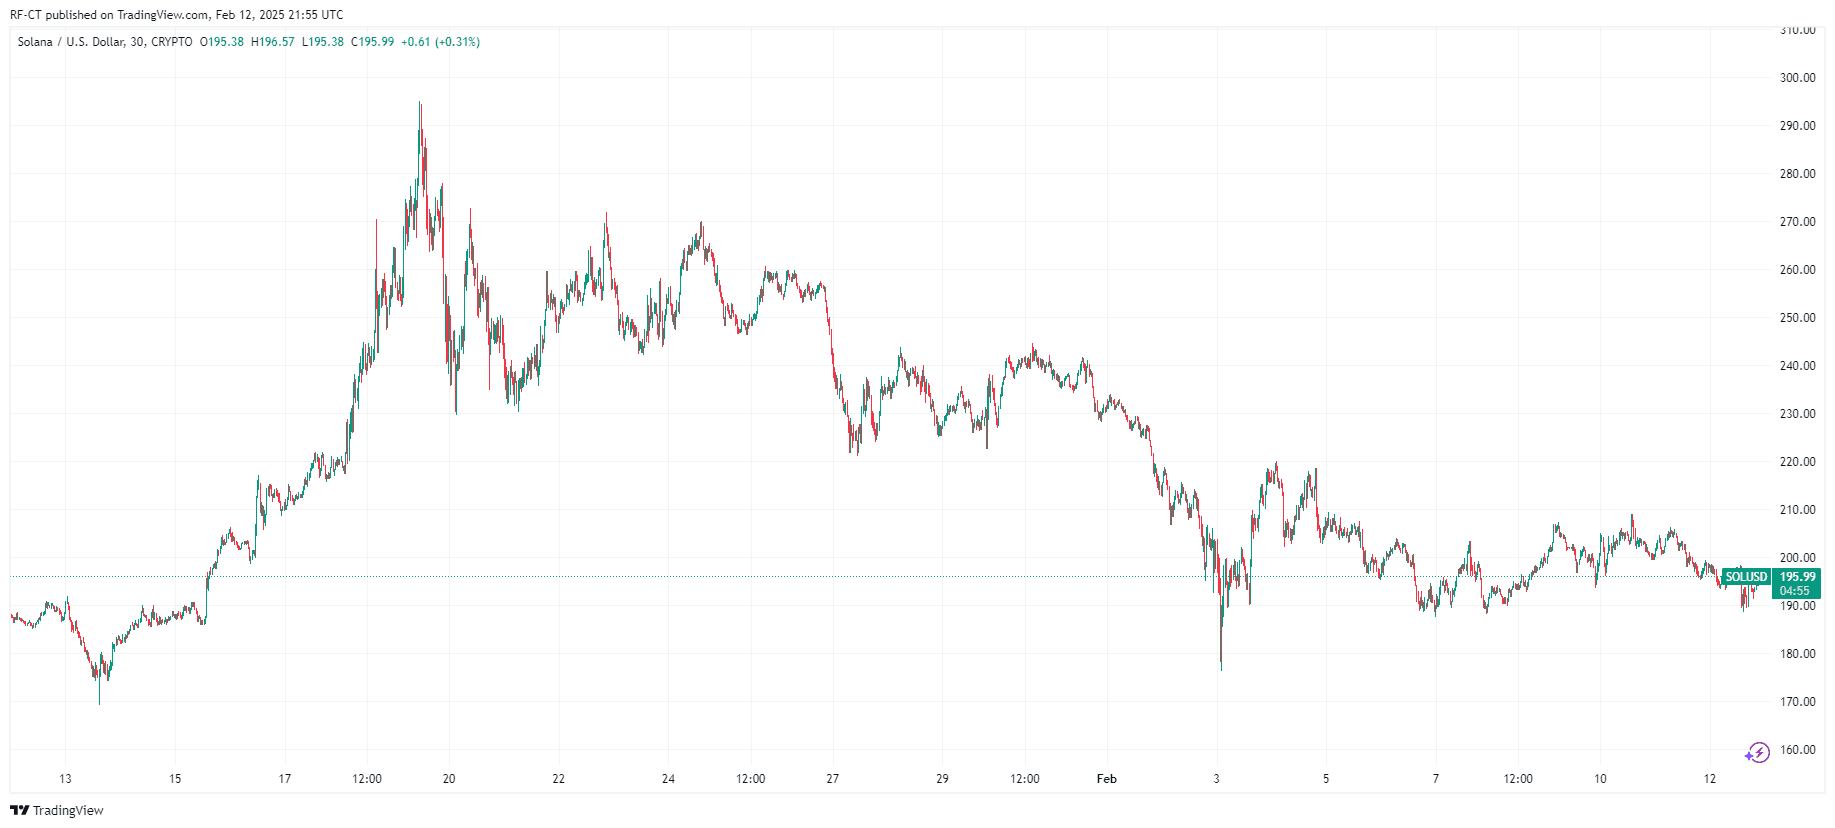Viewport: 1835px width, 828px height.
Task: Click the purple lightning bolt icon
Action: (1757, 752)
